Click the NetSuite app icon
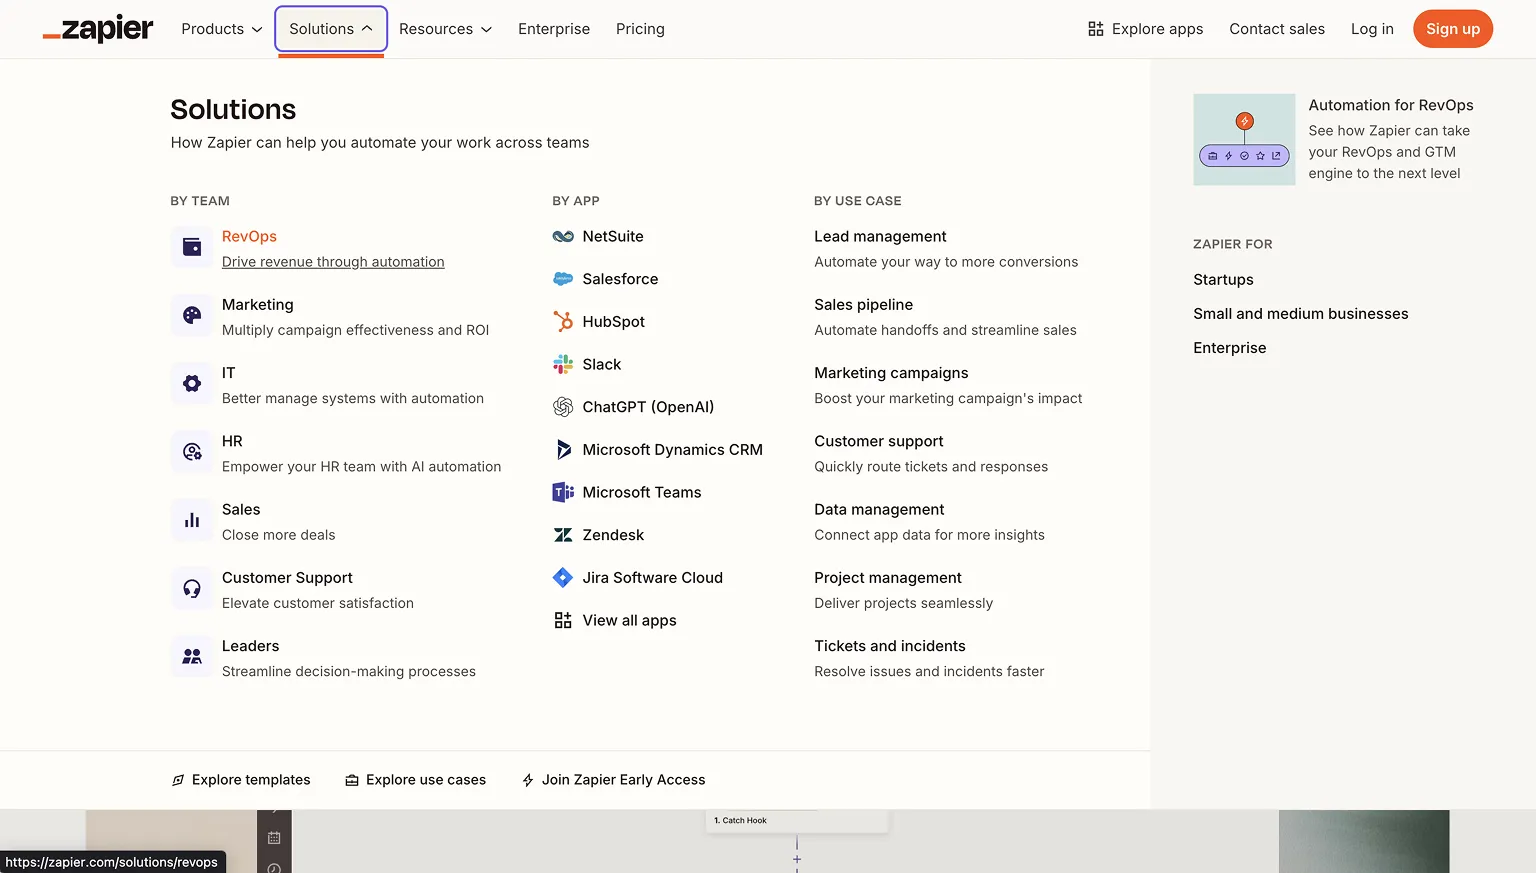The width and height of the screenshot is (1536, 873). click(x=563, y=236)
